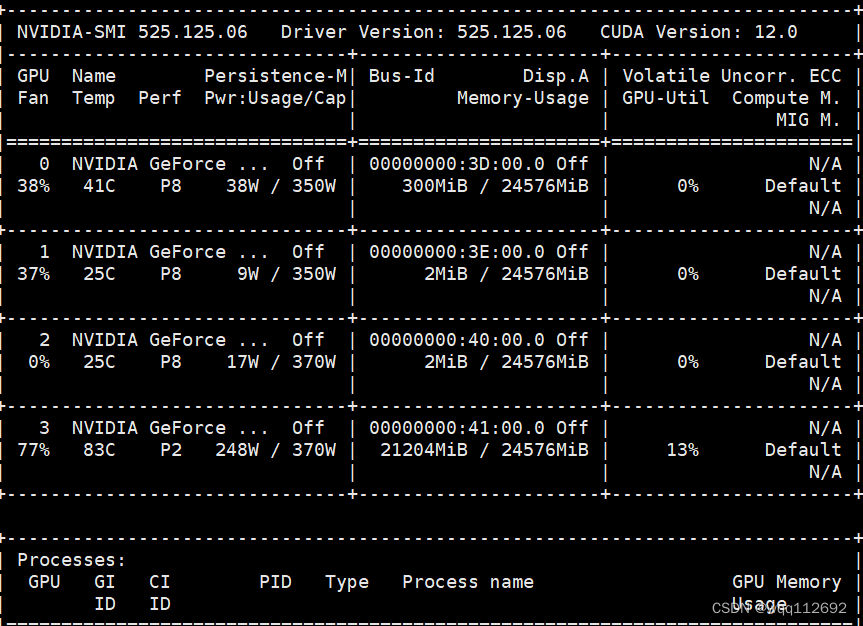
Task: Click the 21204MiB / 24576MiB memory value
Action: point(484,450)
